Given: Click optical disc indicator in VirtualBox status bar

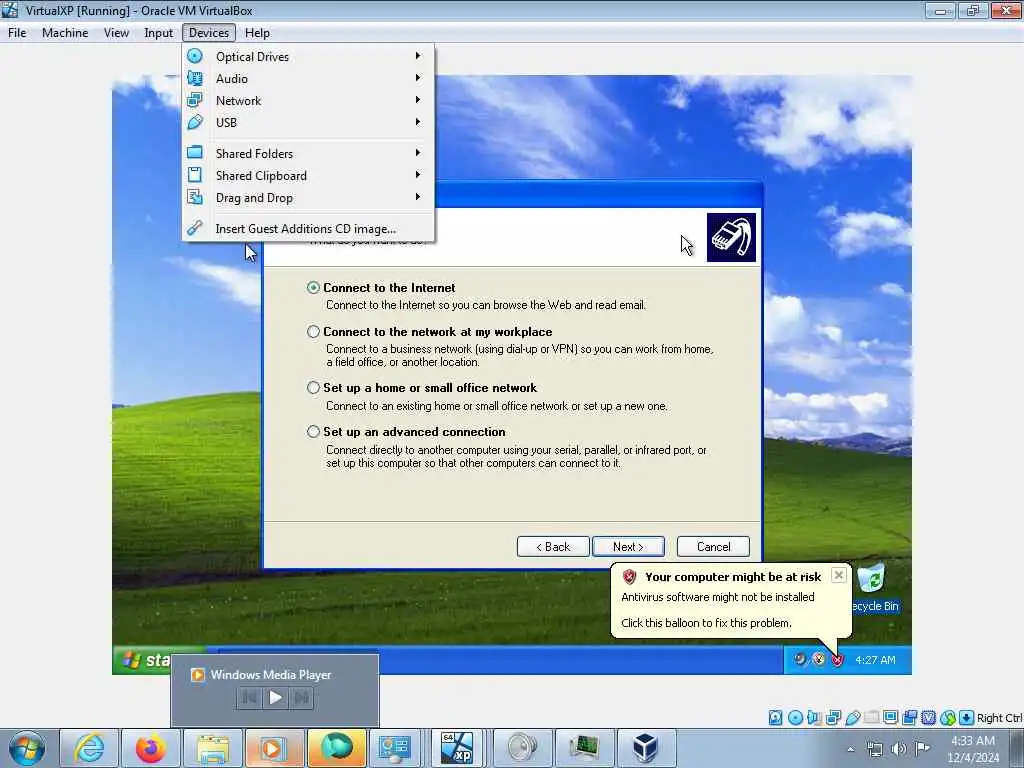Looking at the screenshot, I should [795, 718].
